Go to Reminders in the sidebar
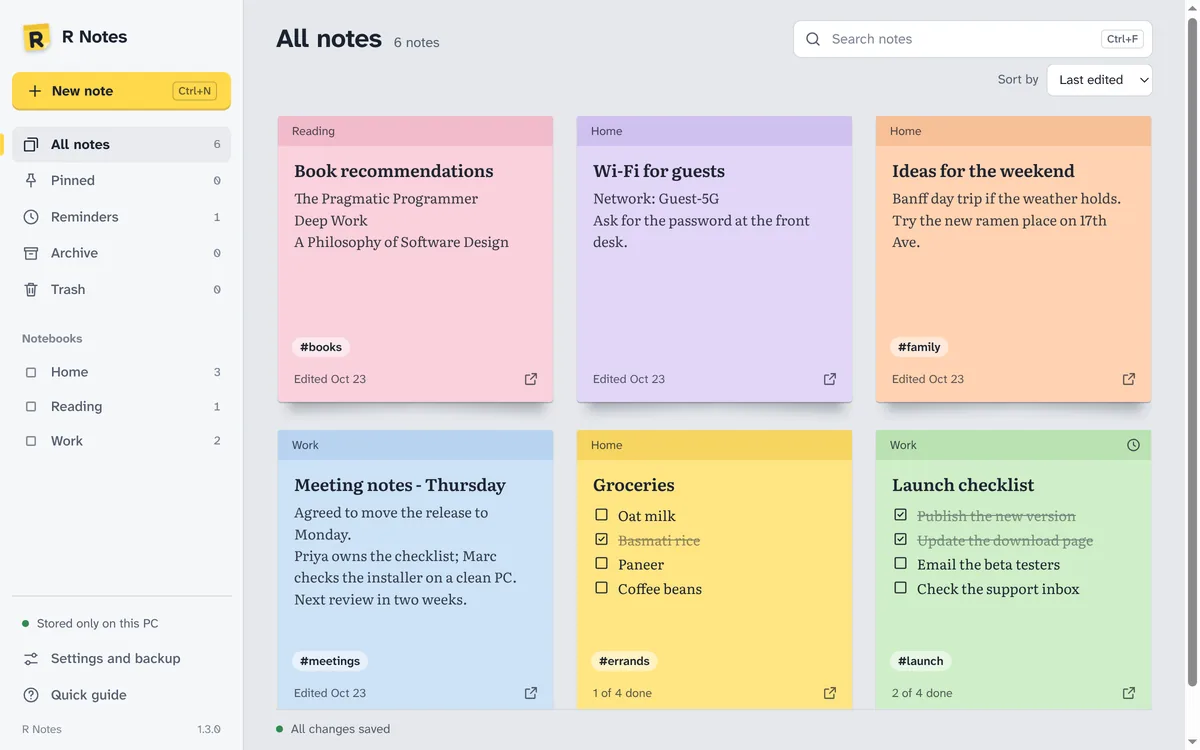 click(121, 217)
